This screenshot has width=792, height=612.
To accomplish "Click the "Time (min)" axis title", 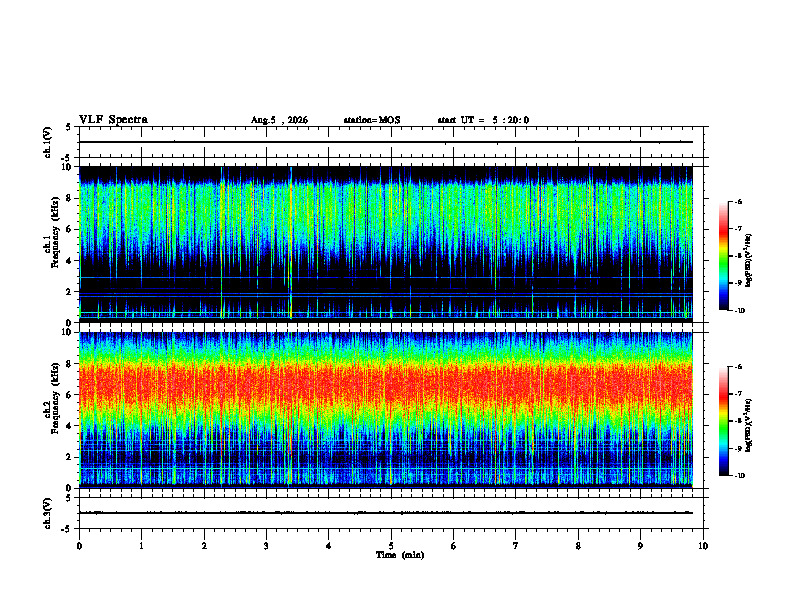I will point(400,555).
